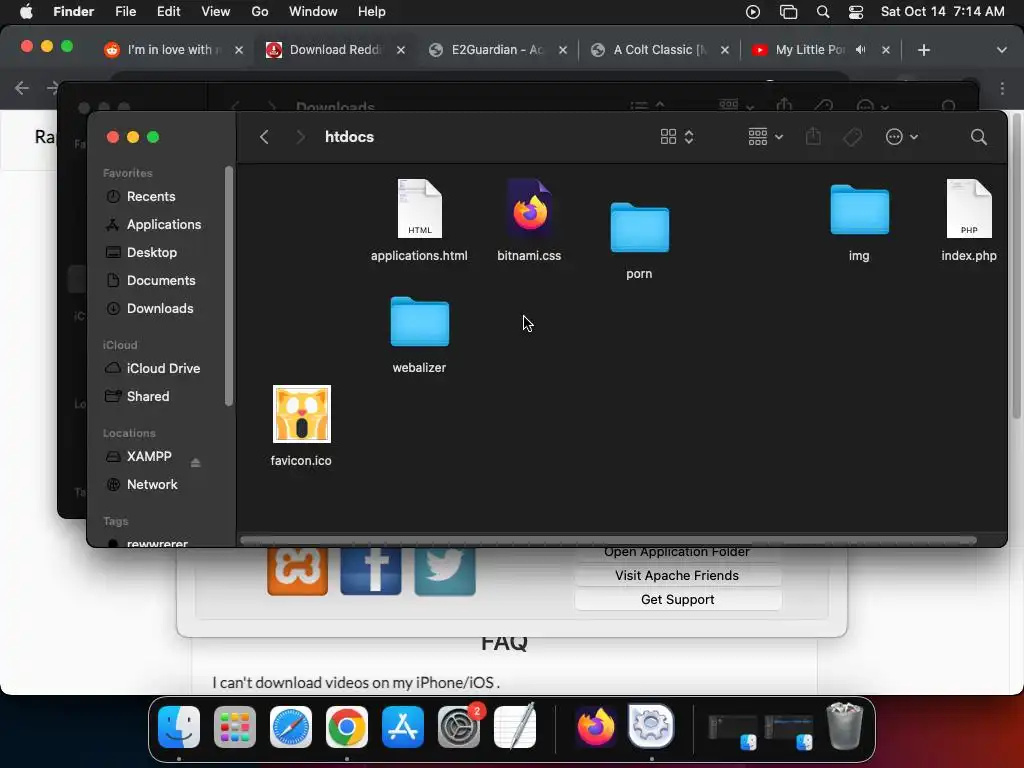Open Control Center from menu bar
Viewport: 1024px width, 768px height.
856,12
